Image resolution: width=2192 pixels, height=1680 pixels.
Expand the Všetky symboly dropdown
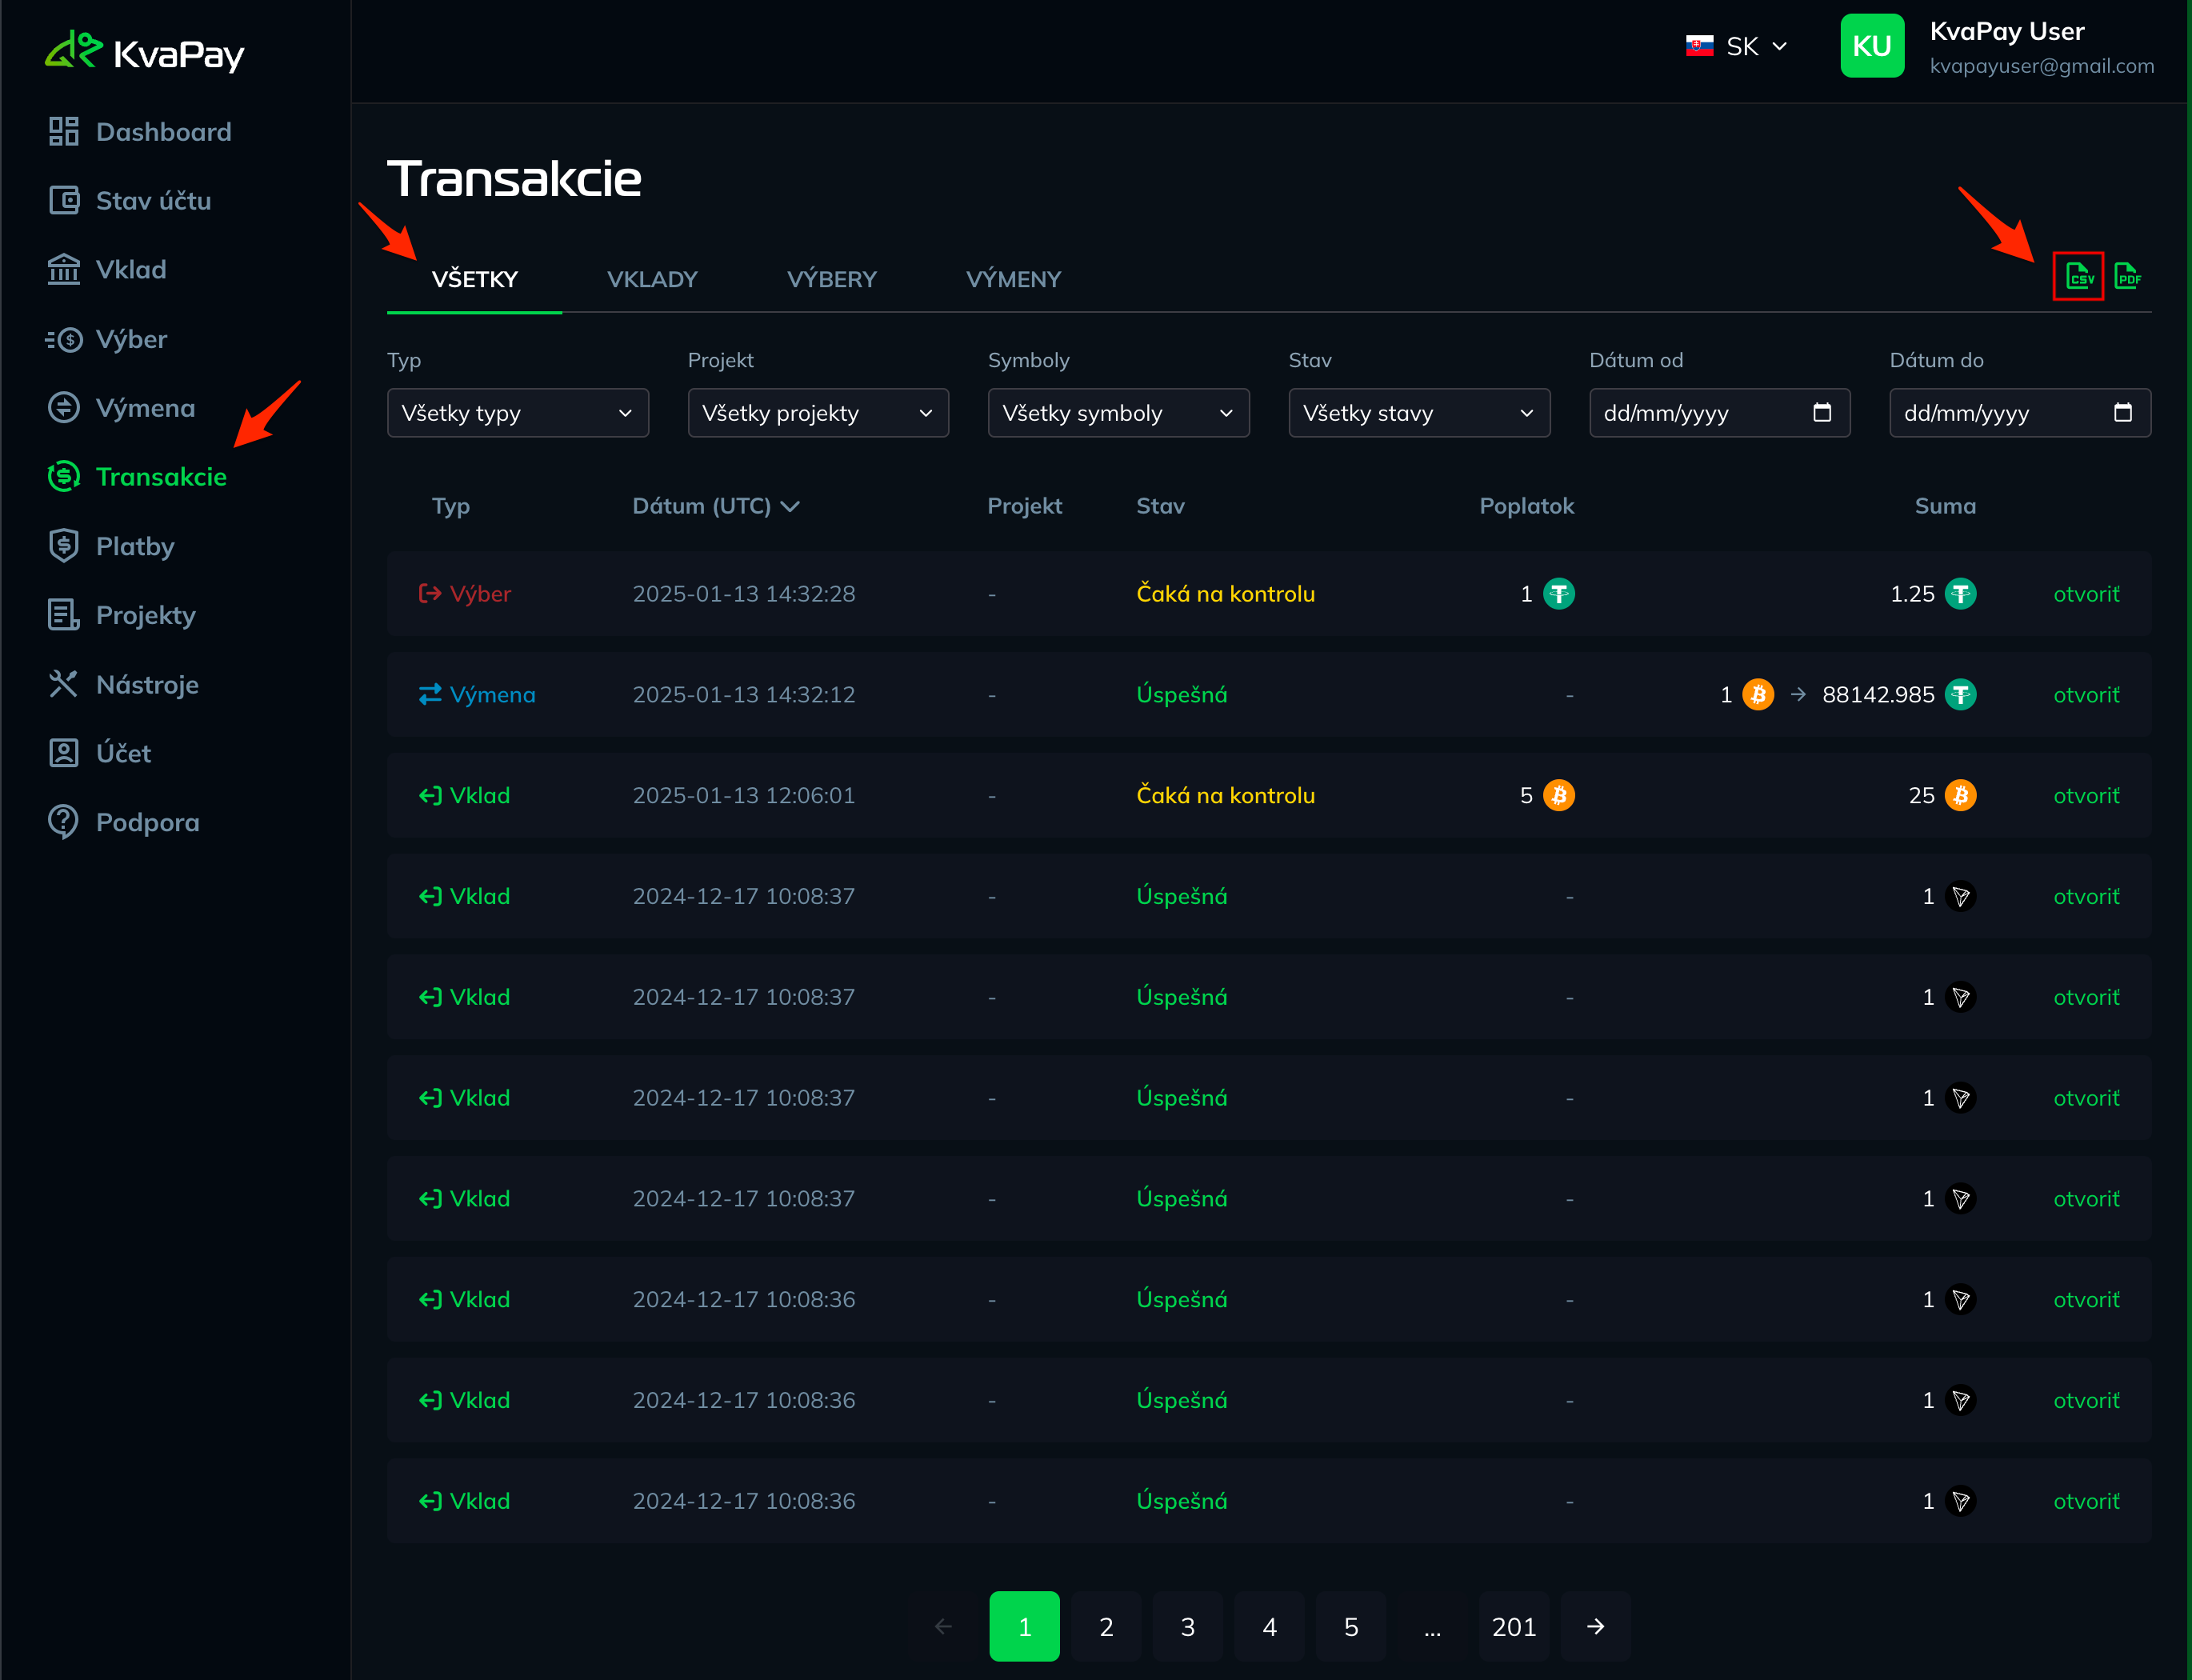coord(1118,413)
